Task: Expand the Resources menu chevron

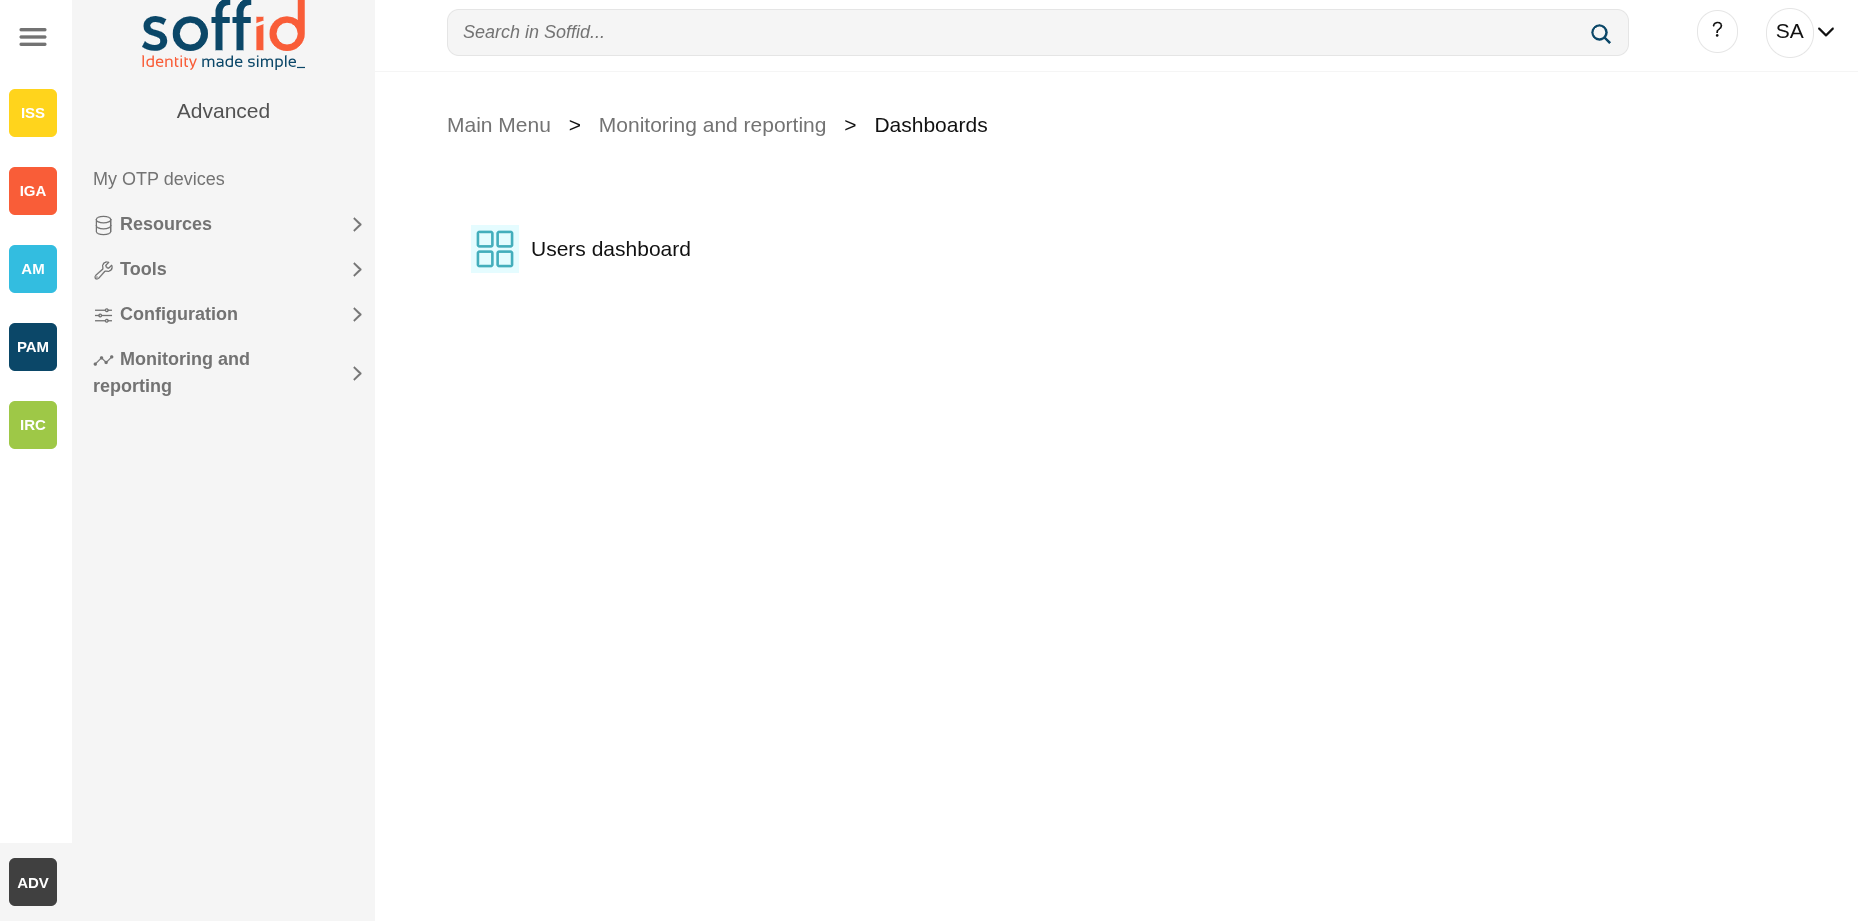Action: (x=357, y=225)
